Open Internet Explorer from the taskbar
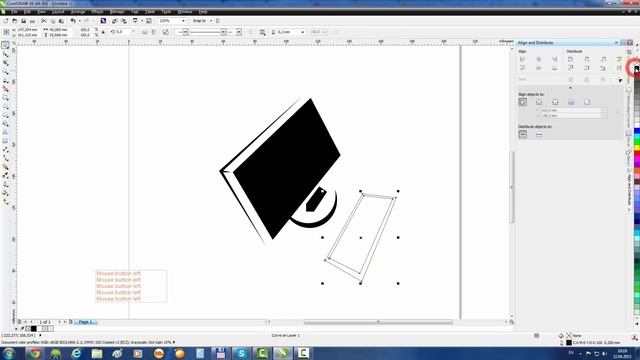 click(76, 353)
